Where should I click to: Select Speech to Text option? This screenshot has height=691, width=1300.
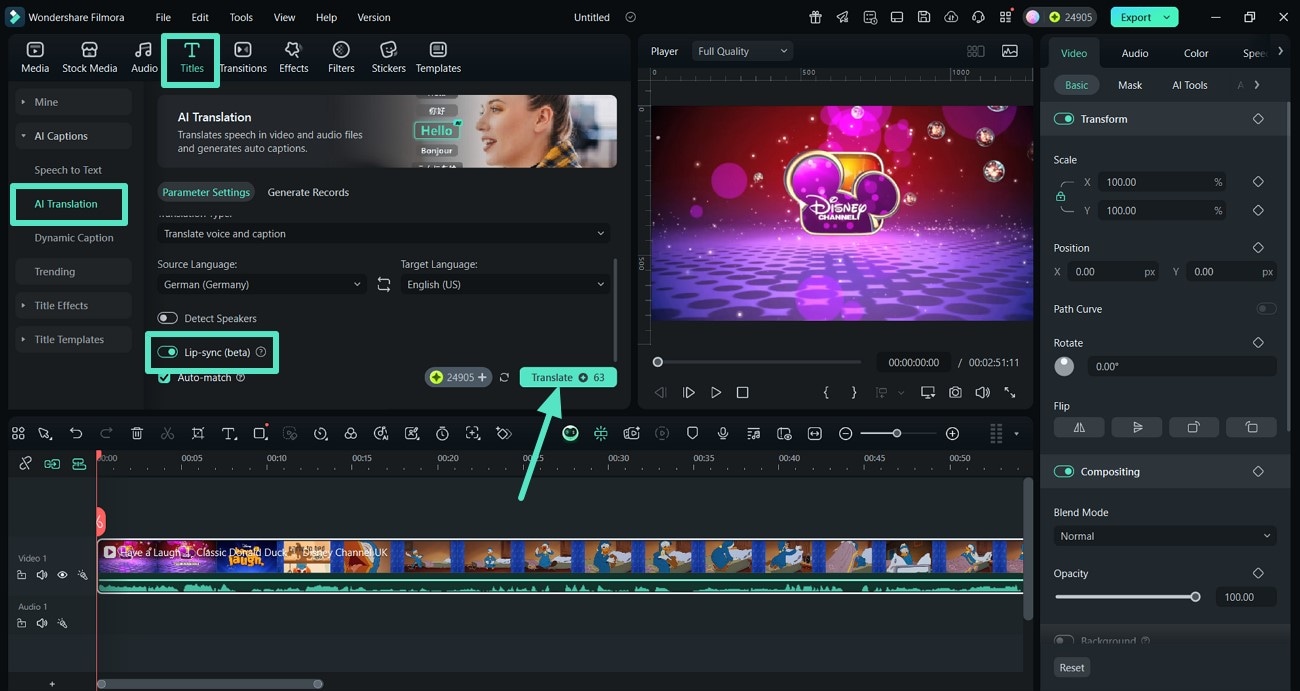pos(68,170)
